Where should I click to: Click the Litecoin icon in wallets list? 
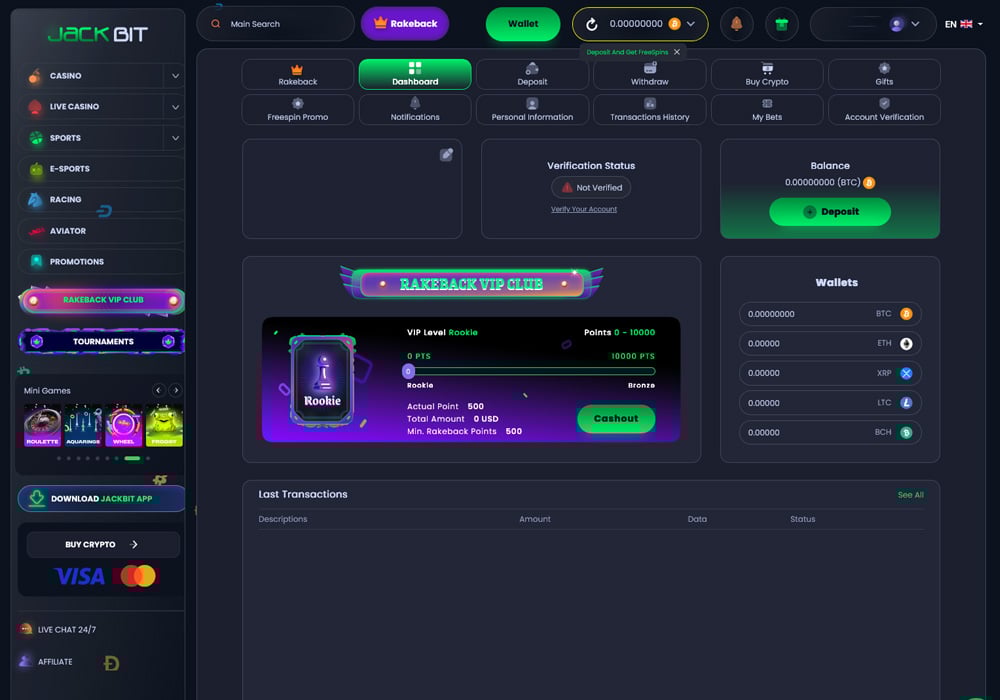coord(906,403)
